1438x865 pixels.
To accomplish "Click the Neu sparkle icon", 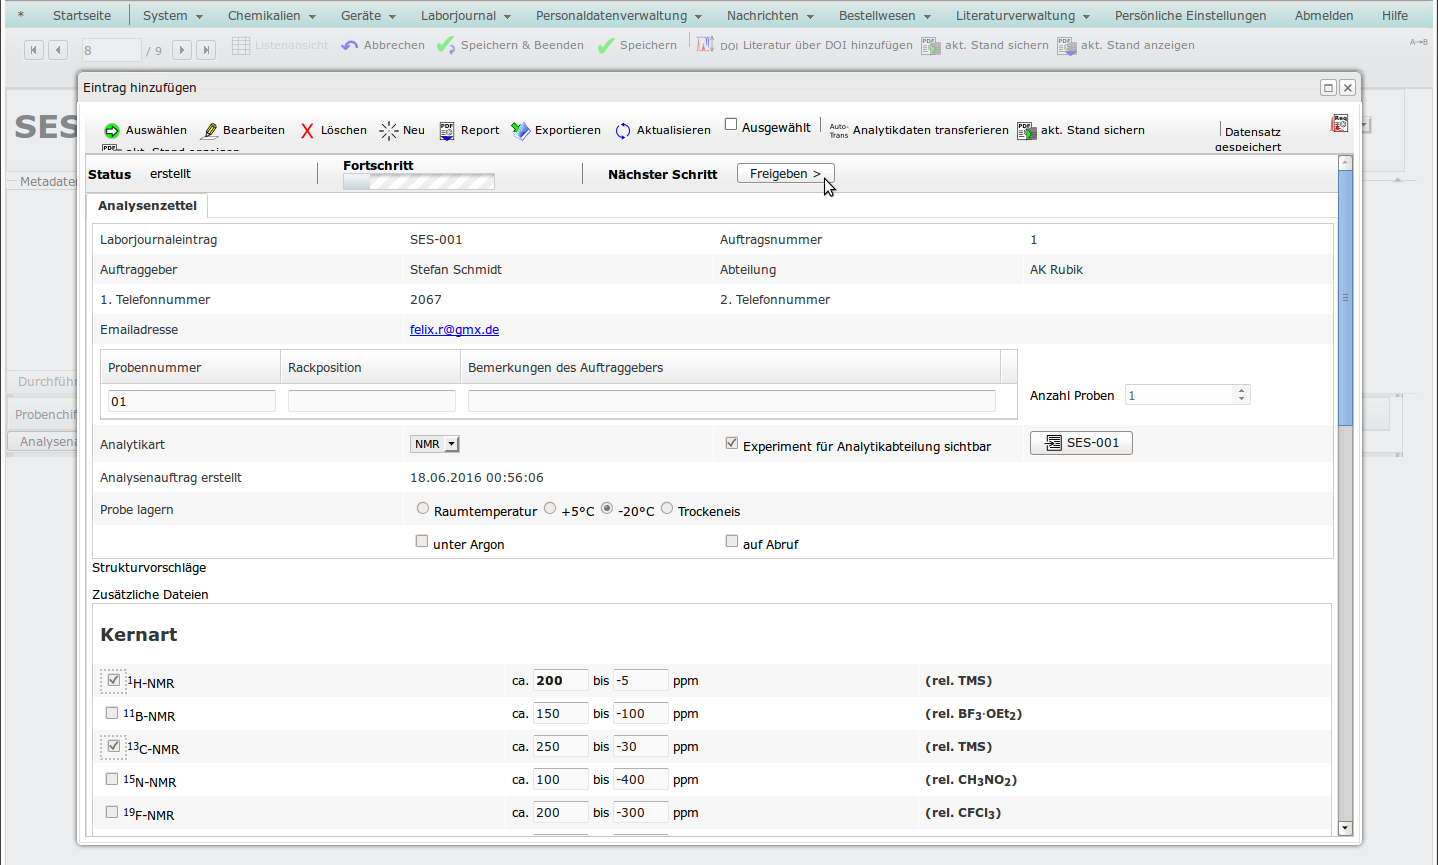I will pyautogui.click(x=389, y=131).
